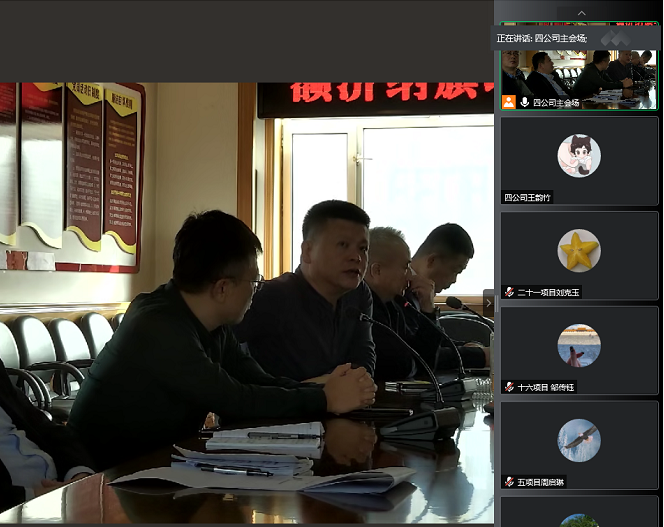Click the 五项目周启琳 name label
Image resolution: width=664 pixels, height=527 pixels.
pos(540,482)
